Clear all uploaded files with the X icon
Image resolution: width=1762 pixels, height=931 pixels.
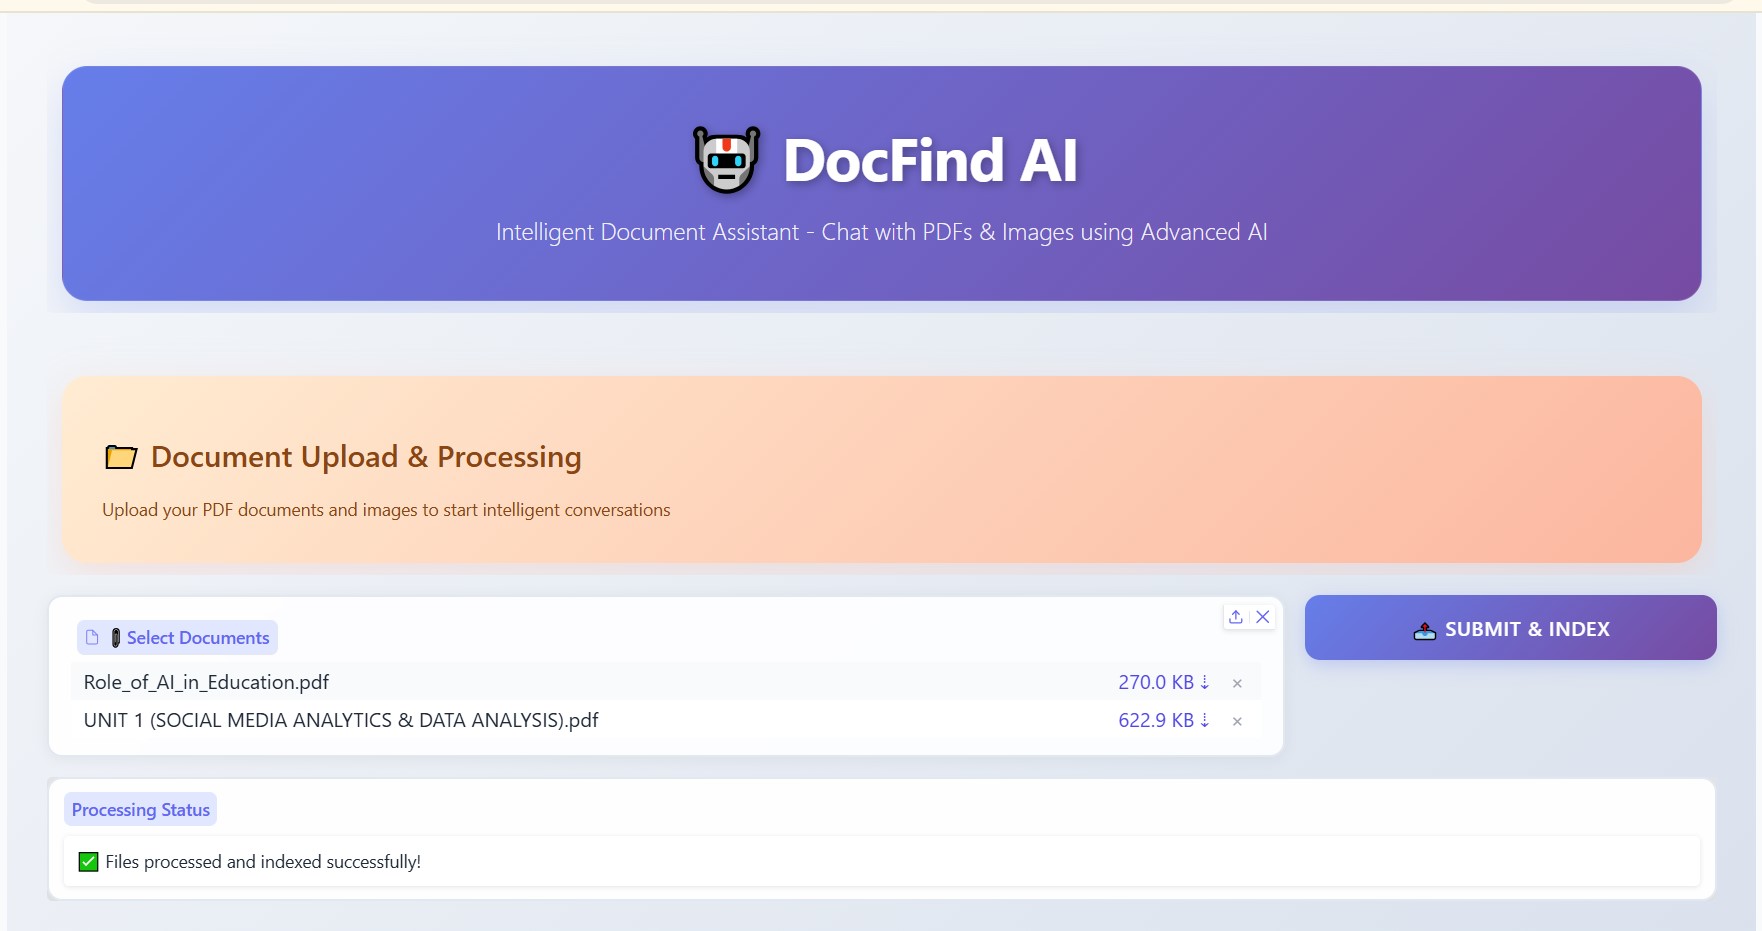(x=1263, y=617)
